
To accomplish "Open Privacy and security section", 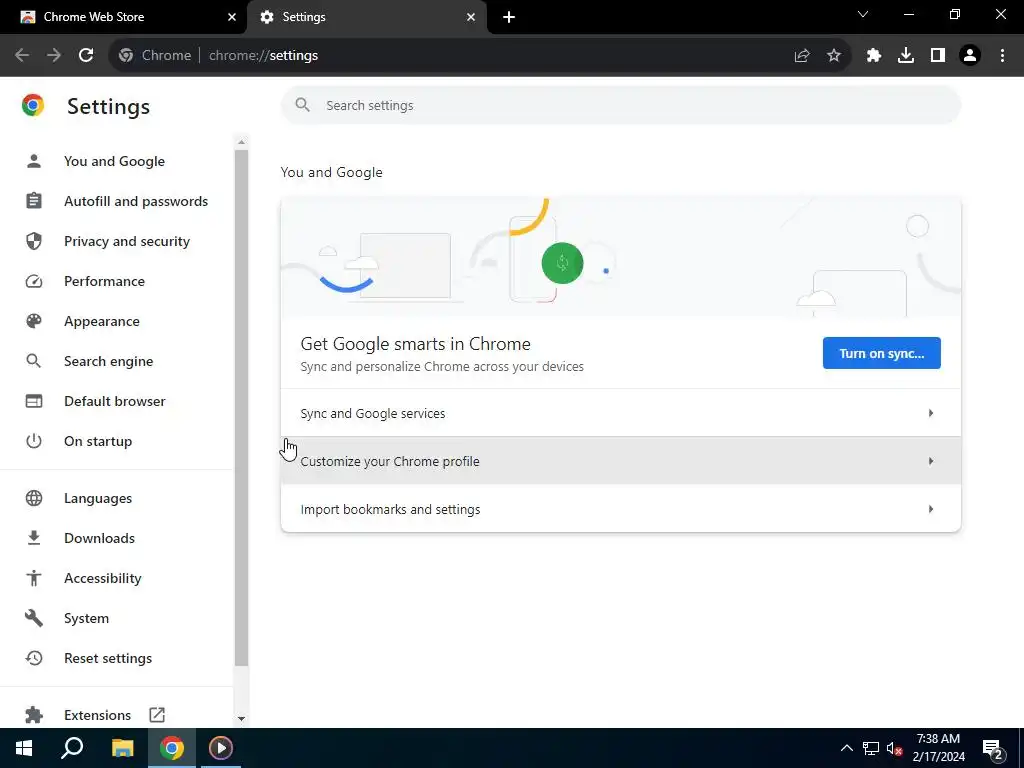I will (x=127, y=241).
